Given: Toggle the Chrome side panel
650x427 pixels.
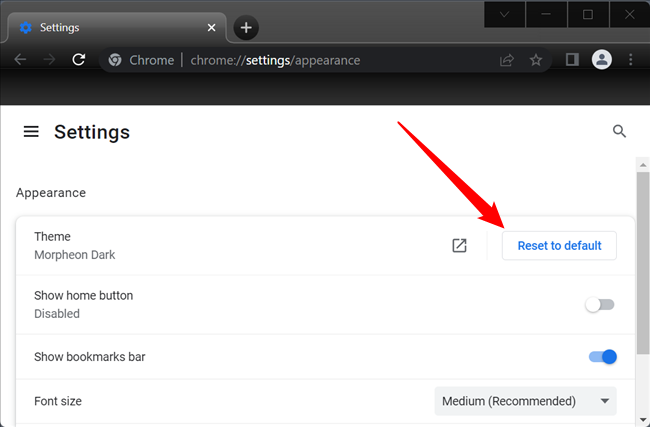Looking at the screenshot, I should click(572, 60).
